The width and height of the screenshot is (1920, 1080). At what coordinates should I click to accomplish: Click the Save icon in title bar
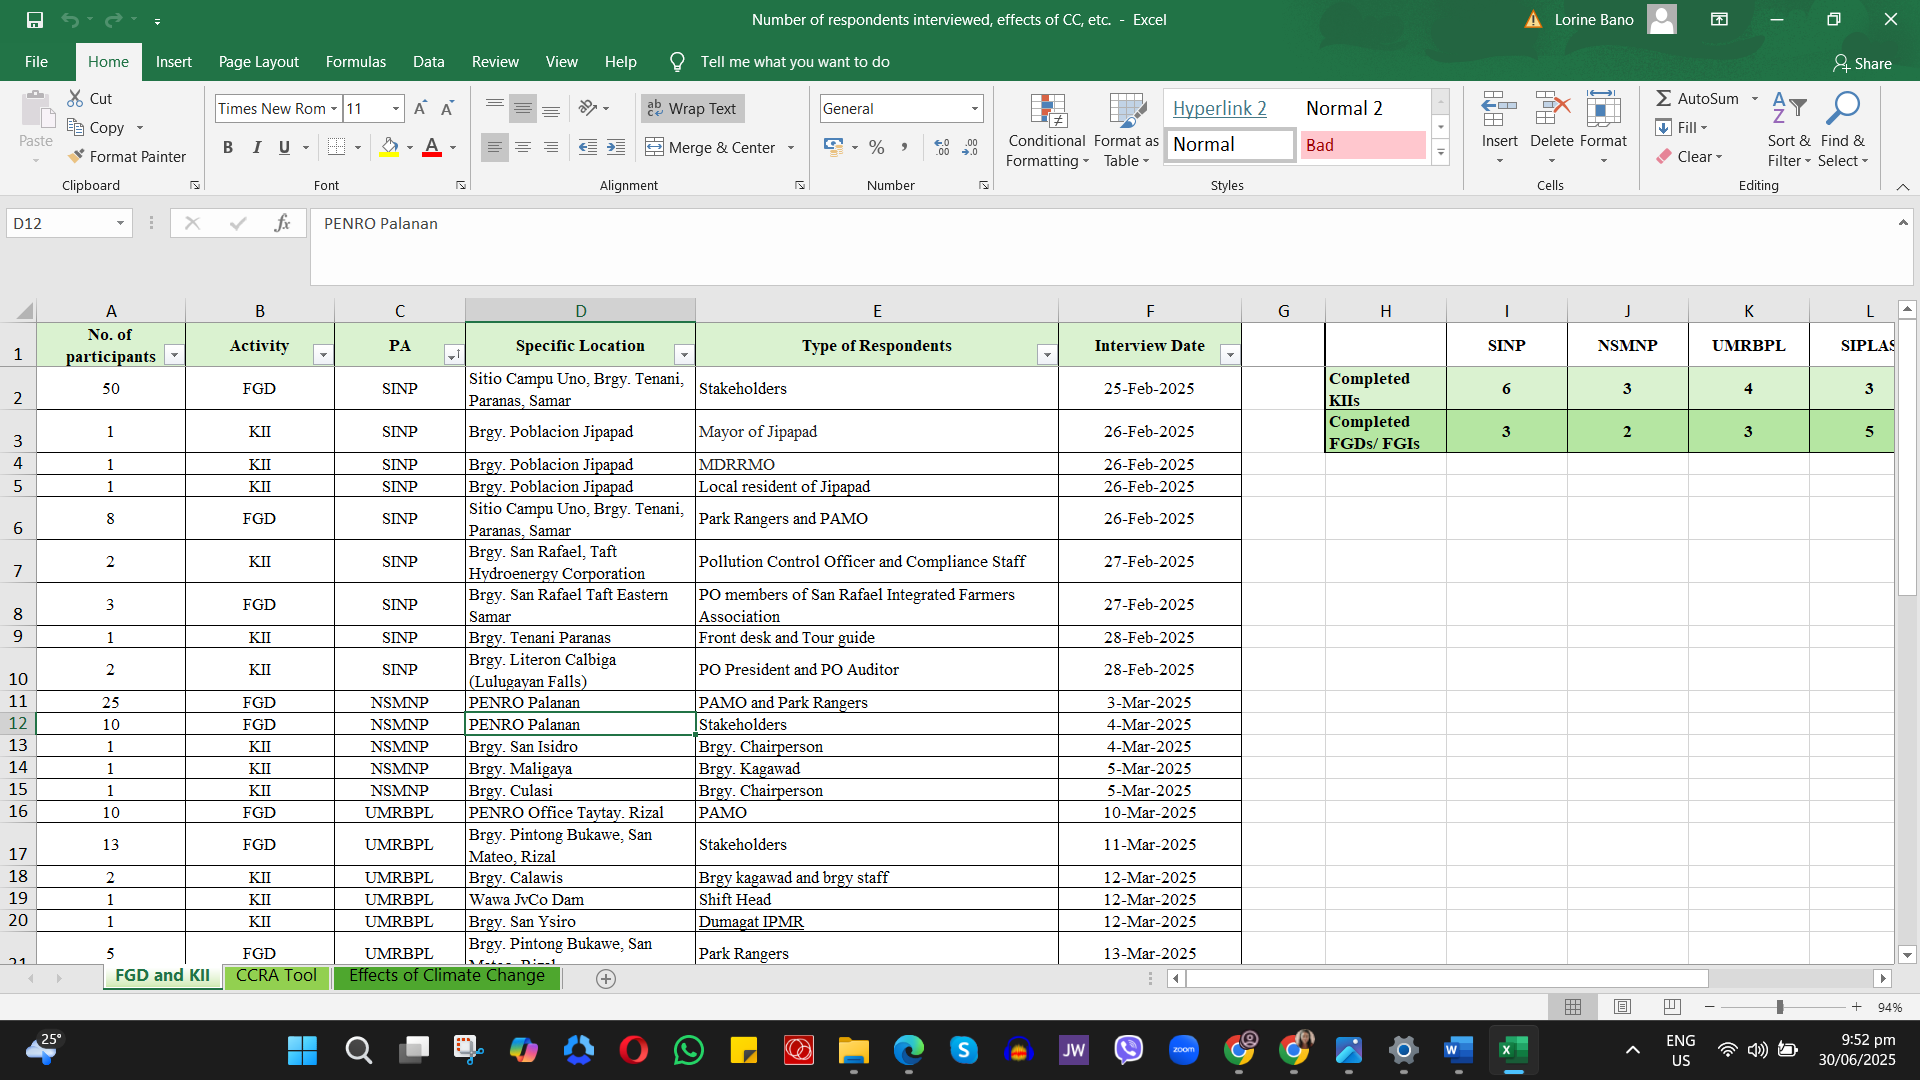click(35, 20)
